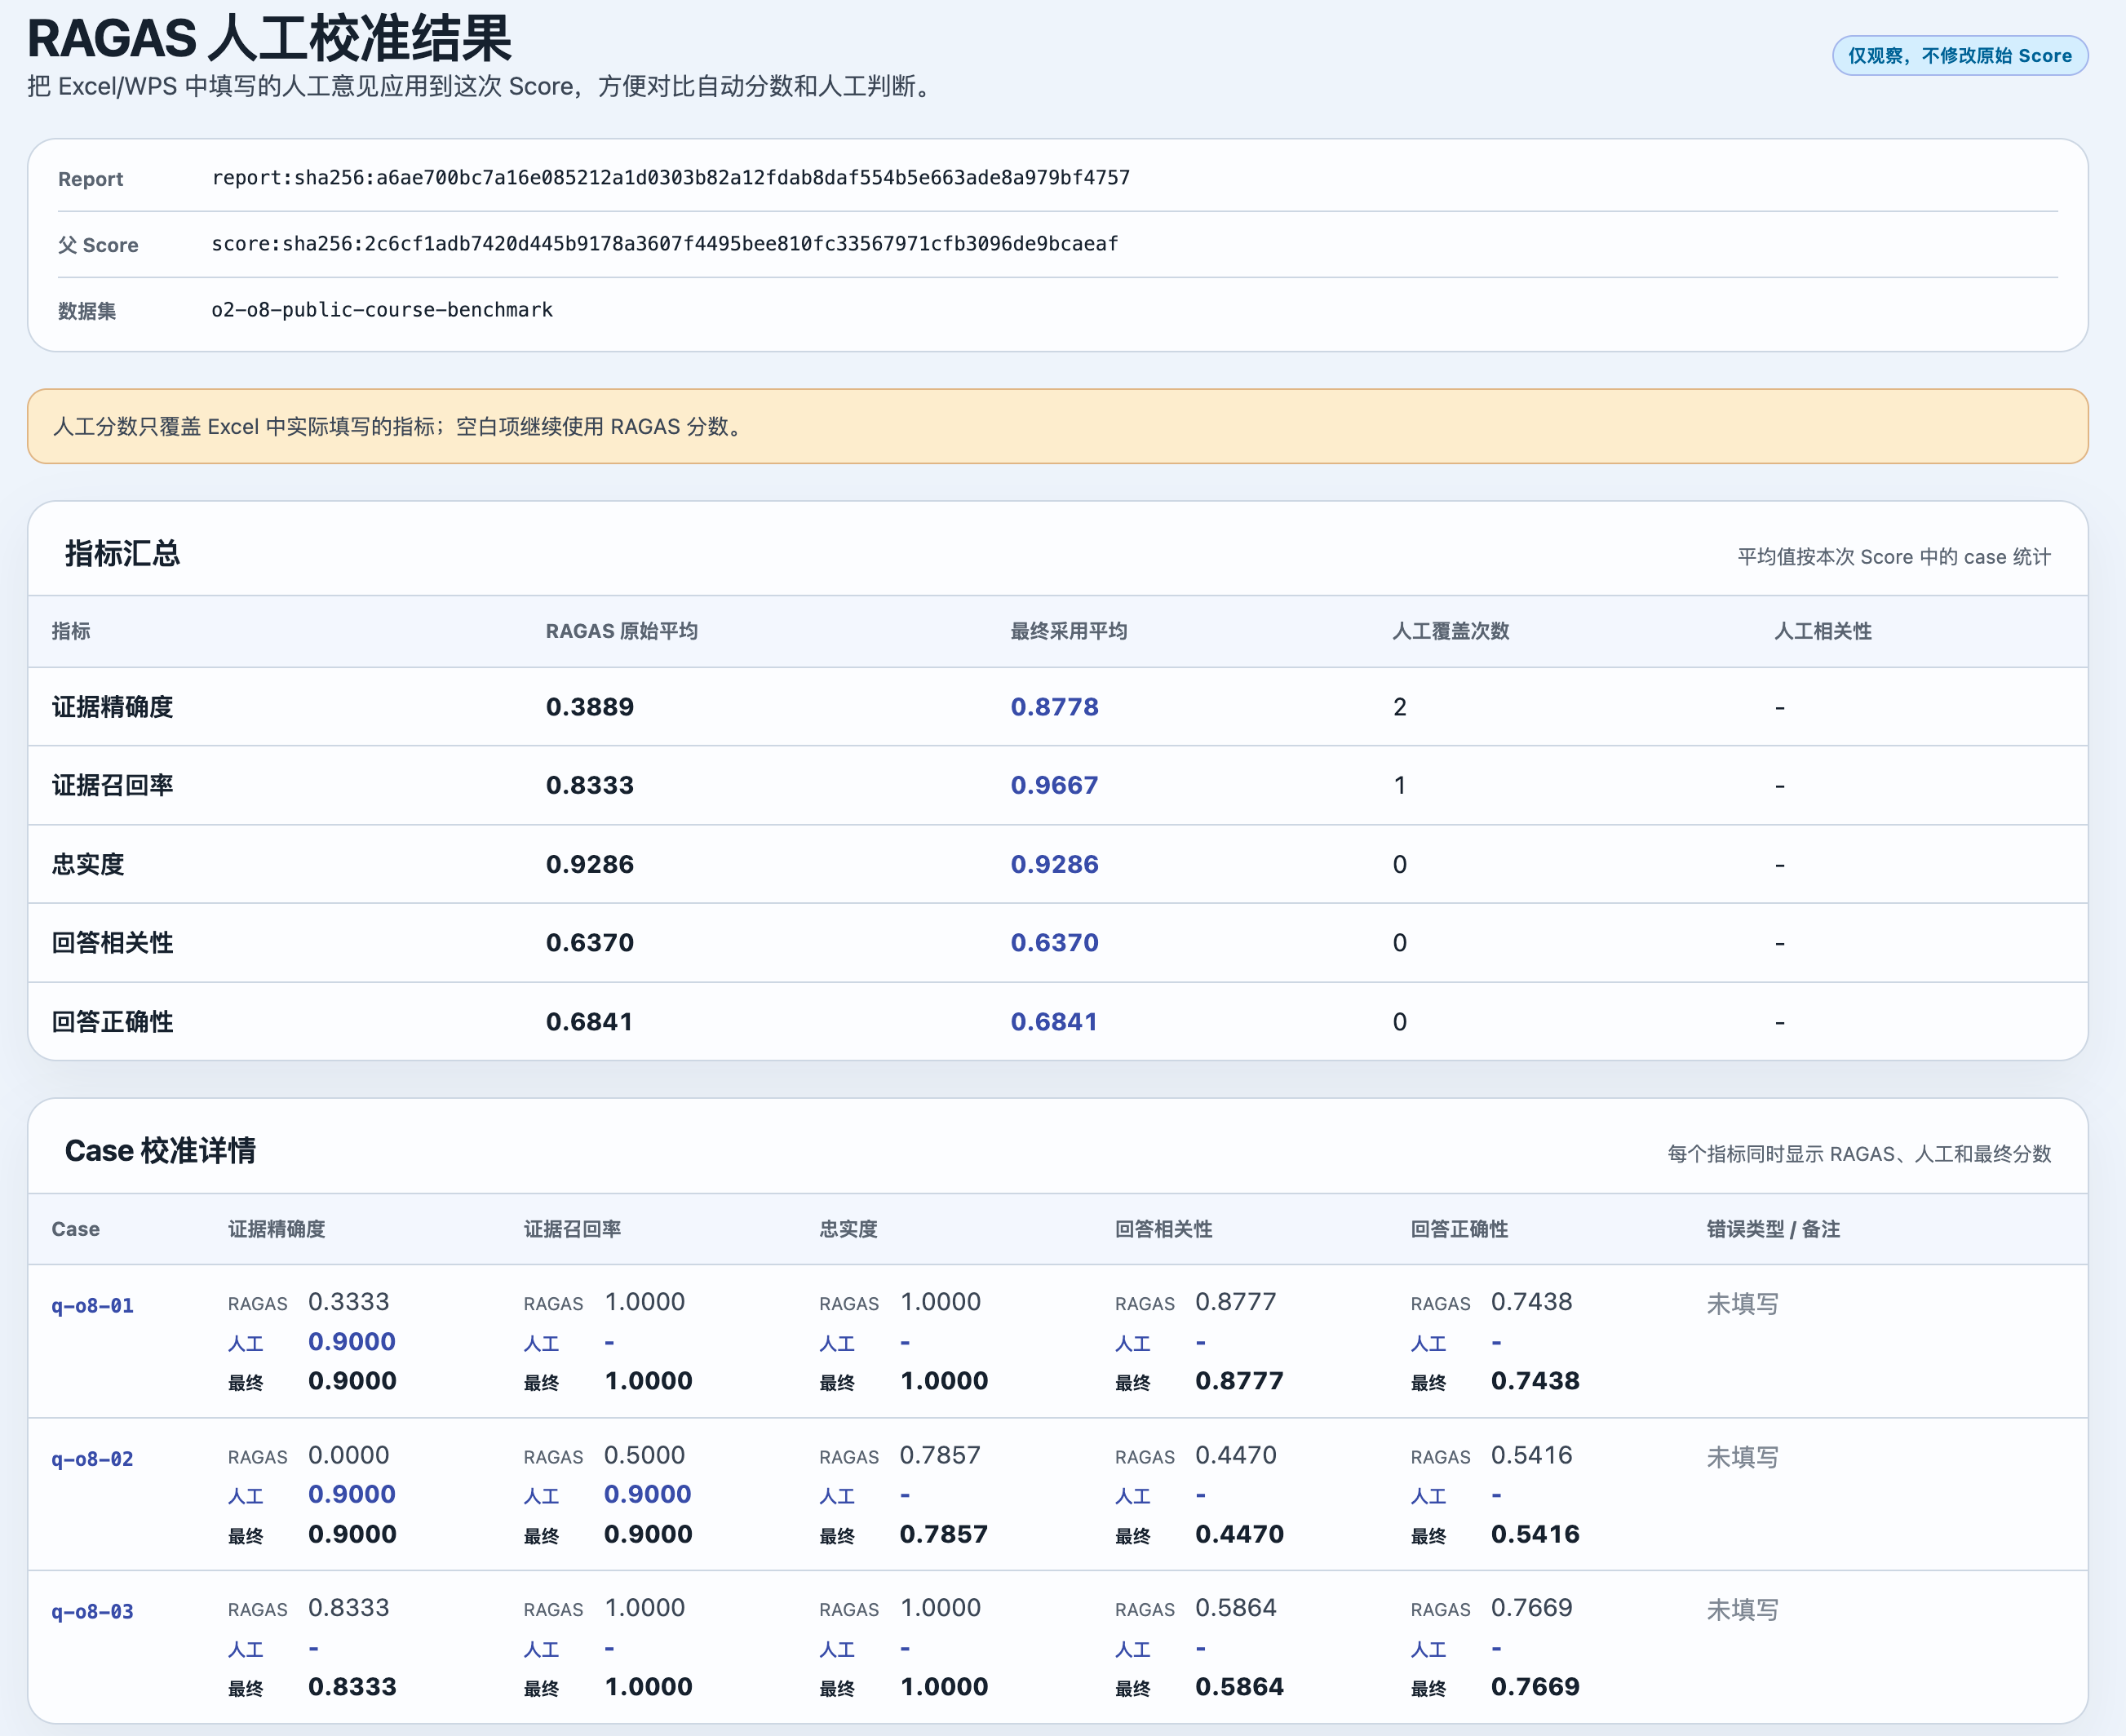Click the 证据召回率 row label in summary
2126x1736 pixels.
pyautogui.click(x=112, y=785)
